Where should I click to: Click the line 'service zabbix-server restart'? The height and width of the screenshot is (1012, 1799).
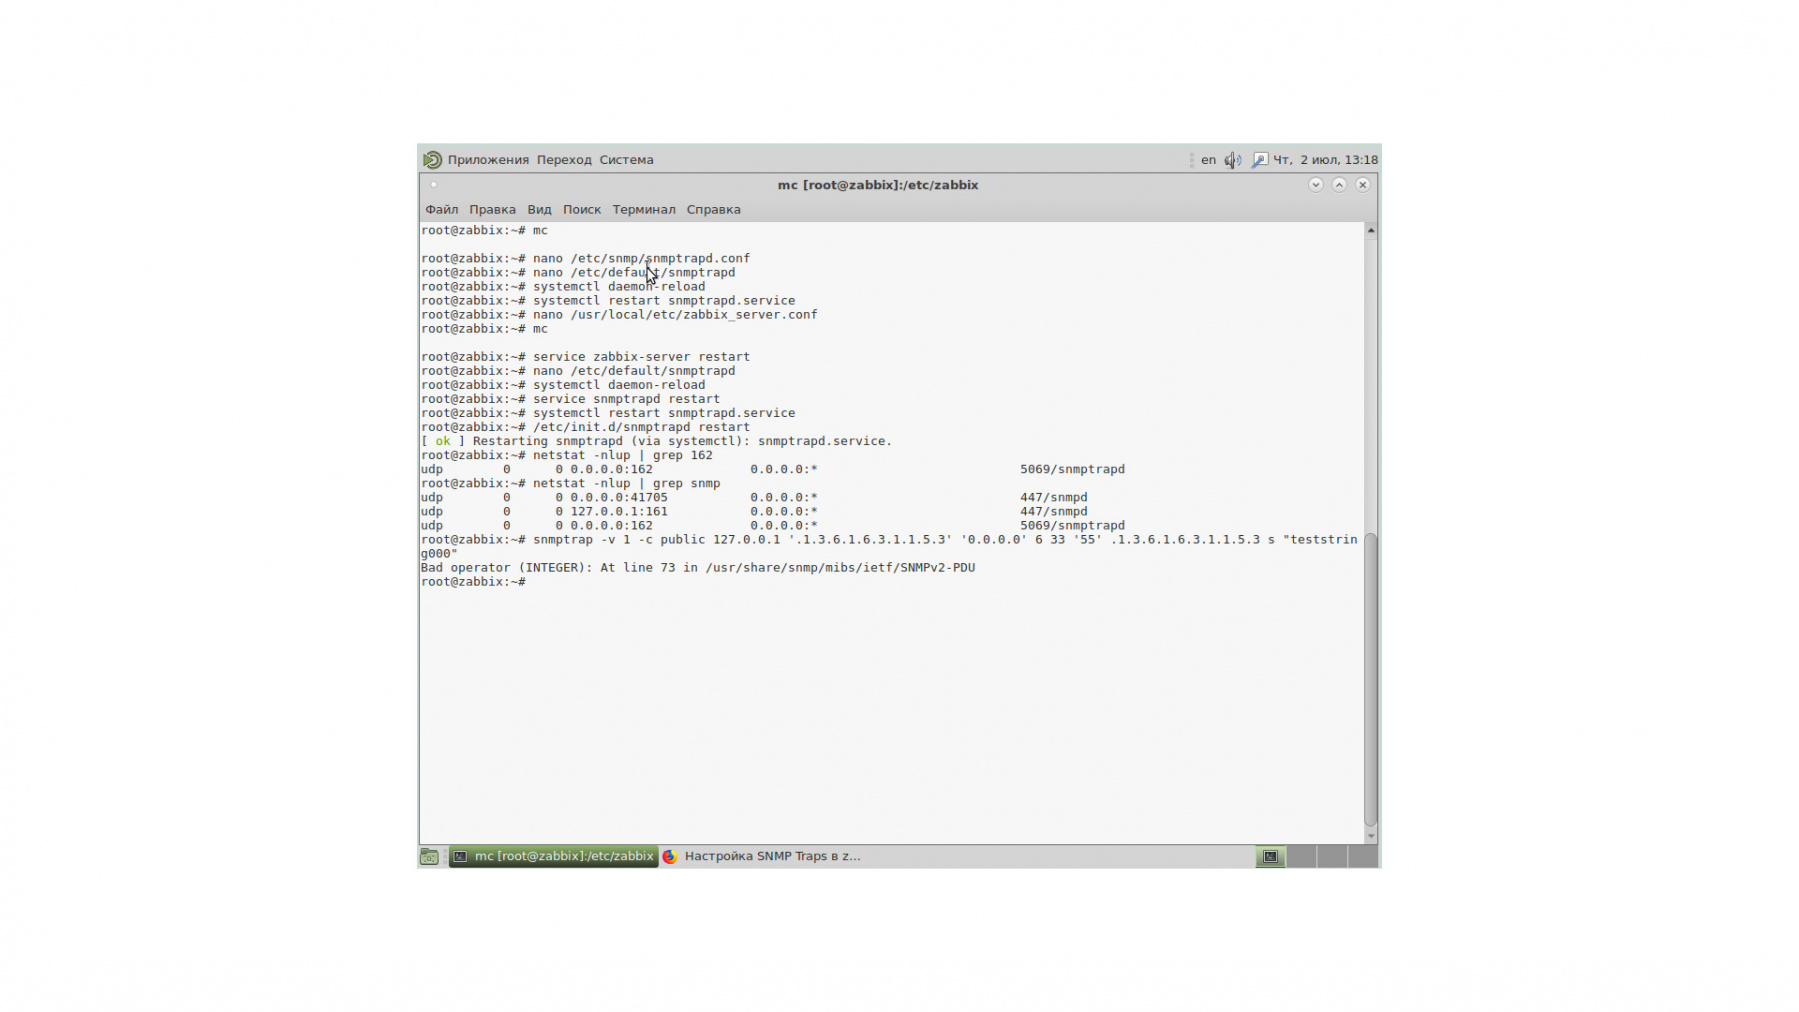641,357
